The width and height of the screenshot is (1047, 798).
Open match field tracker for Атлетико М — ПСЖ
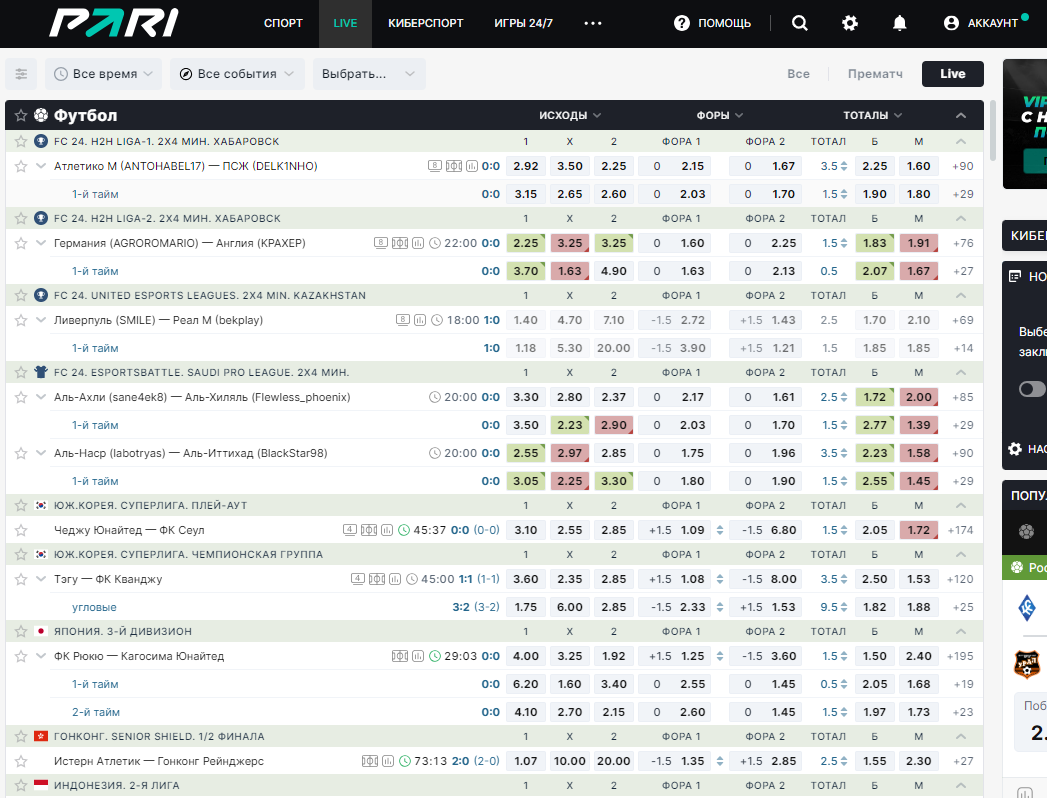tap(454, 166)
